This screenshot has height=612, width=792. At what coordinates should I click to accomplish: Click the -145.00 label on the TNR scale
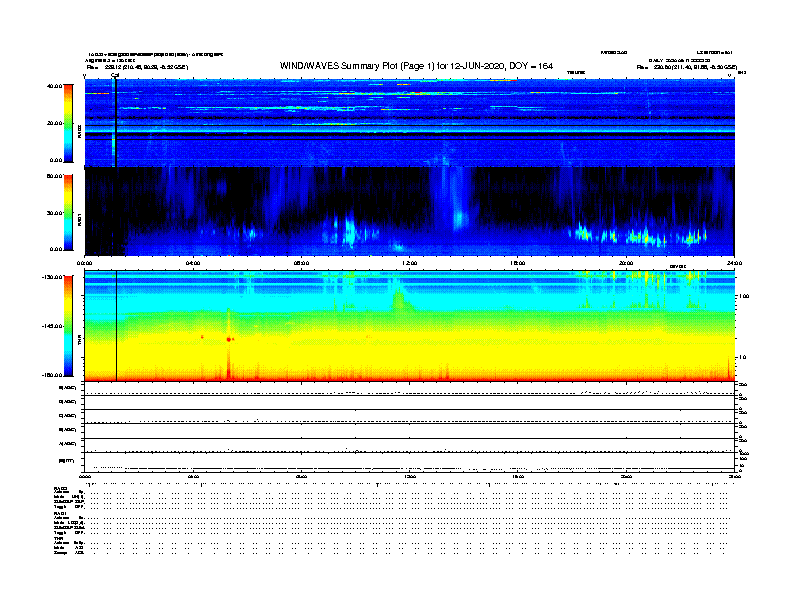(52, 326)
